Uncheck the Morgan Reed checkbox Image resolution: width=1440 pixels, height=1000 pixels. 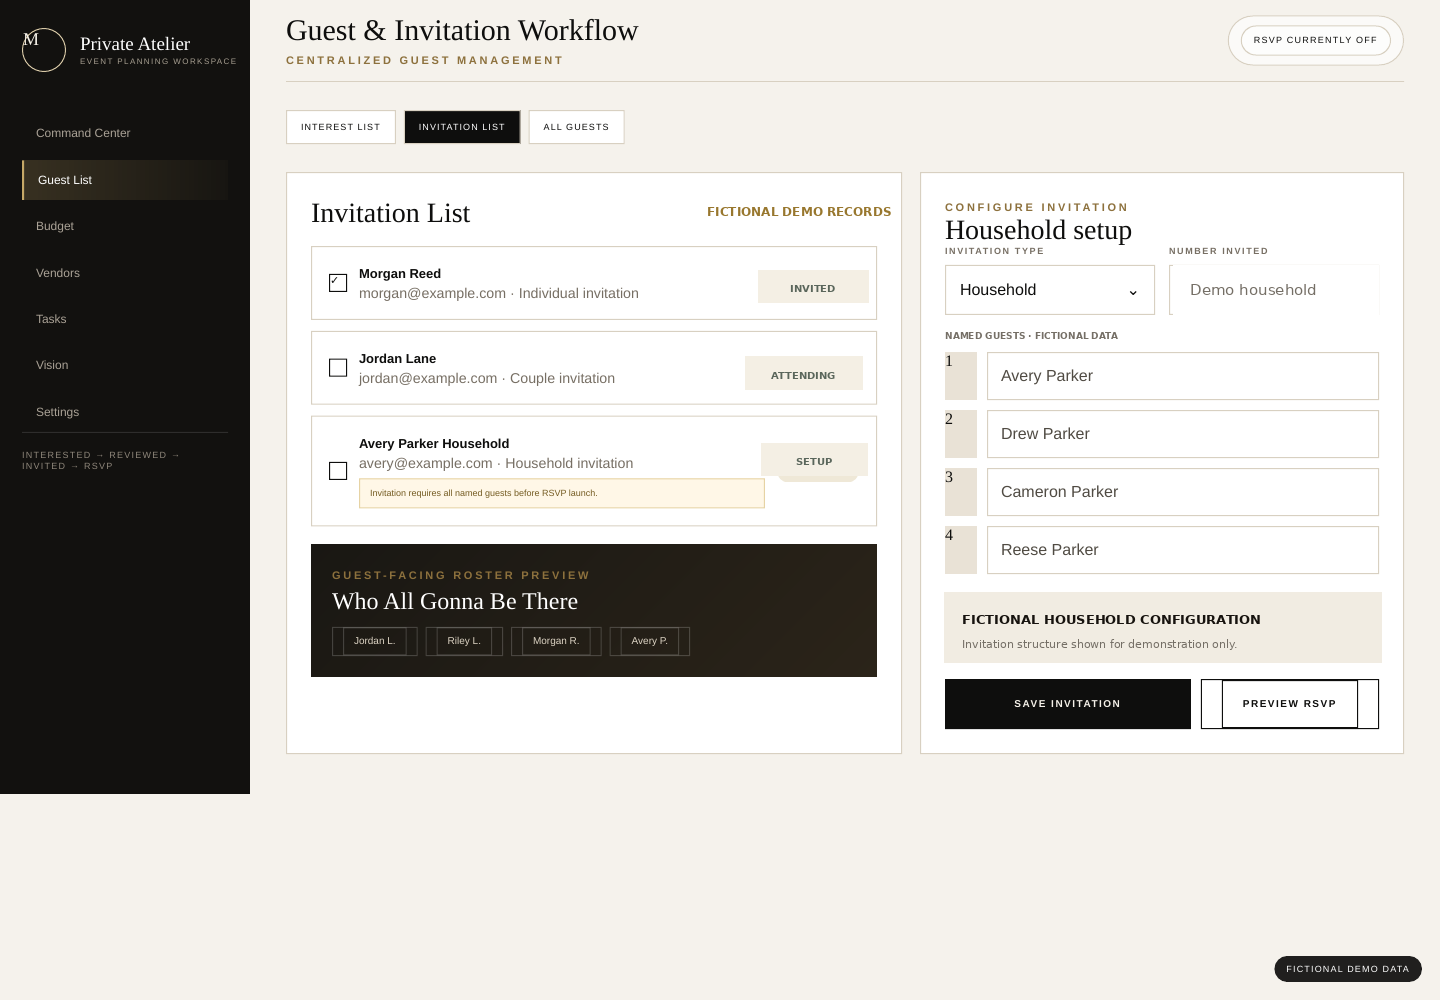pyautogui.click(x=338, y=283)
